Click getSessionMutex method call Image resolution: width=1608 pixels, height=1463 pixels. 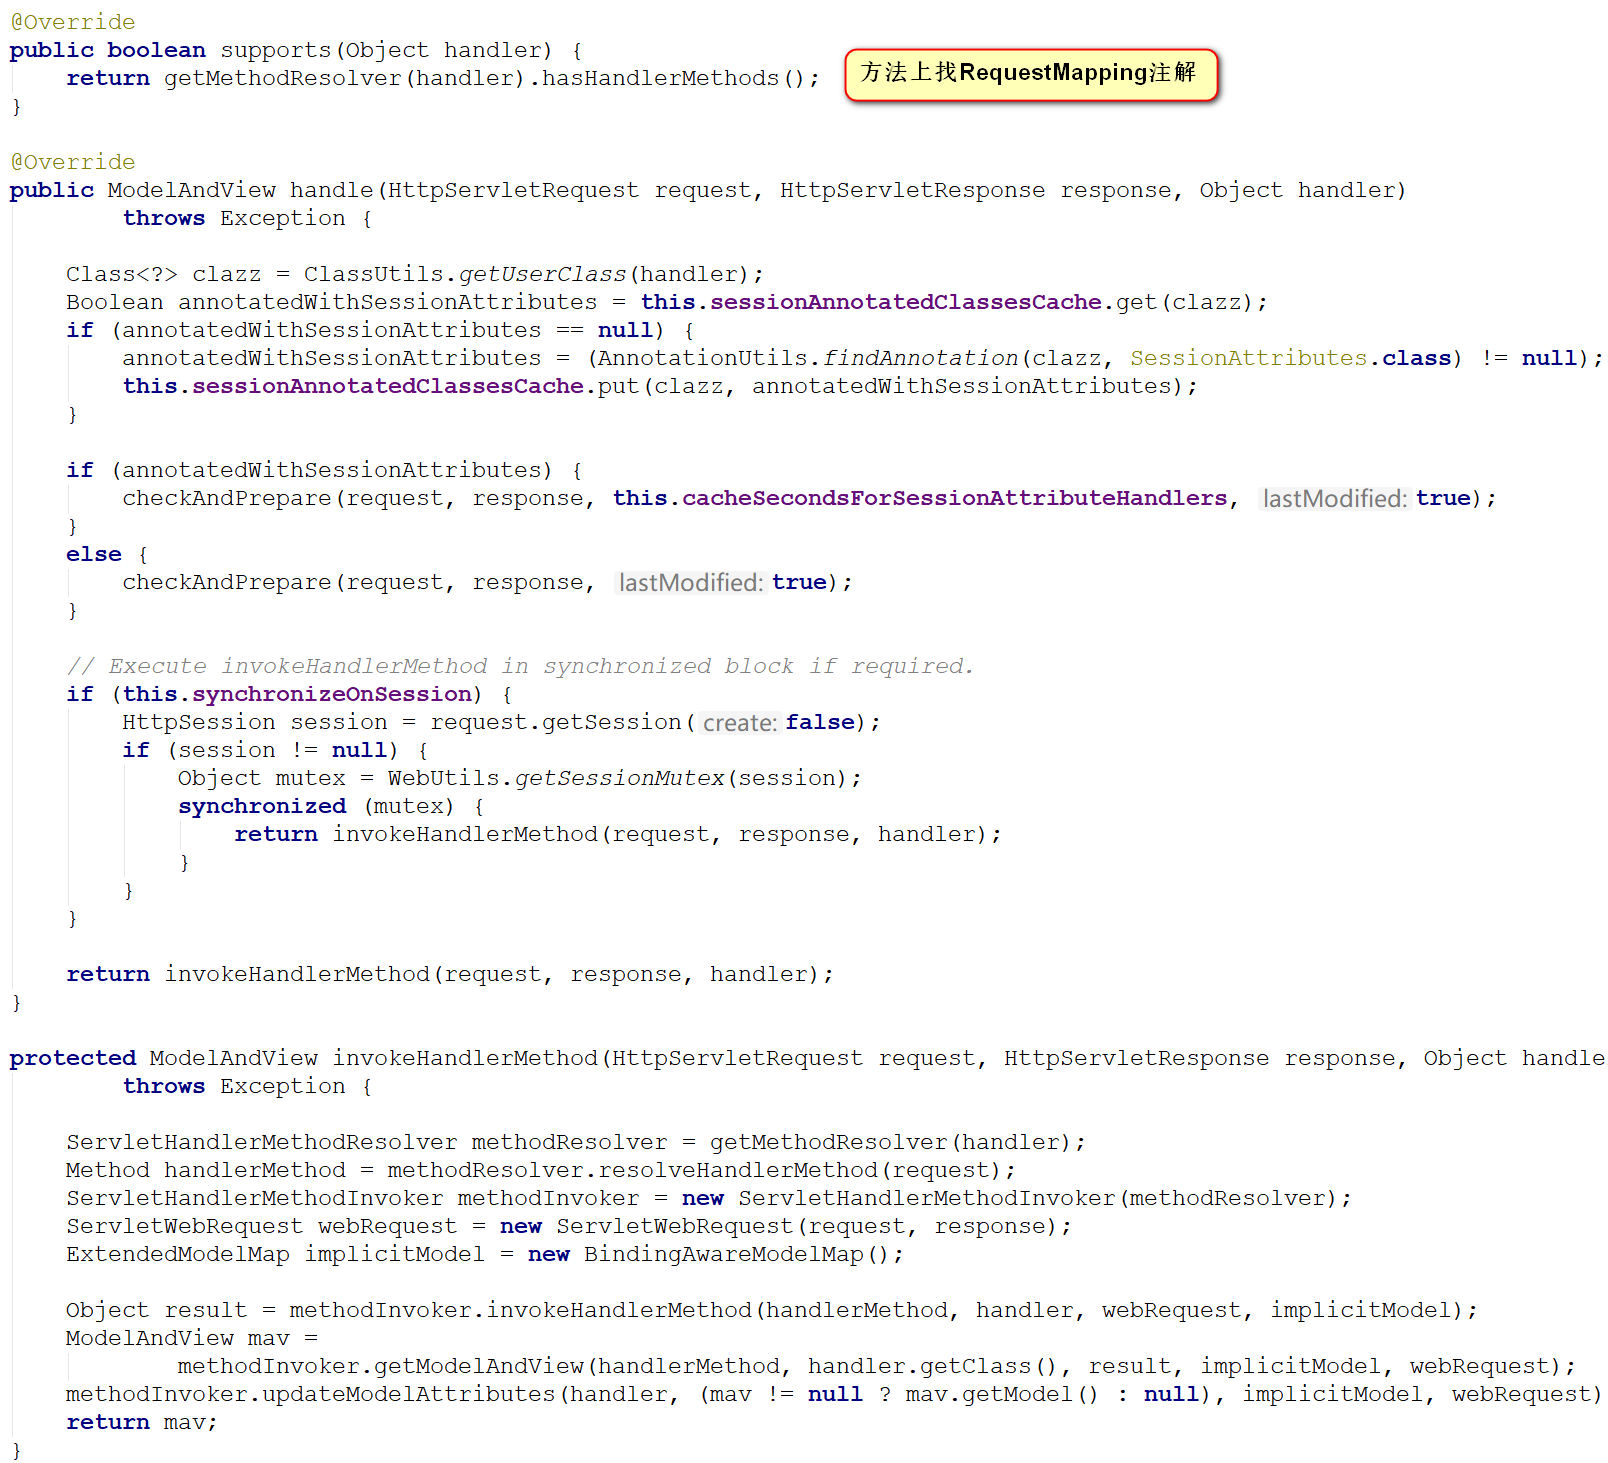(620, 778)
